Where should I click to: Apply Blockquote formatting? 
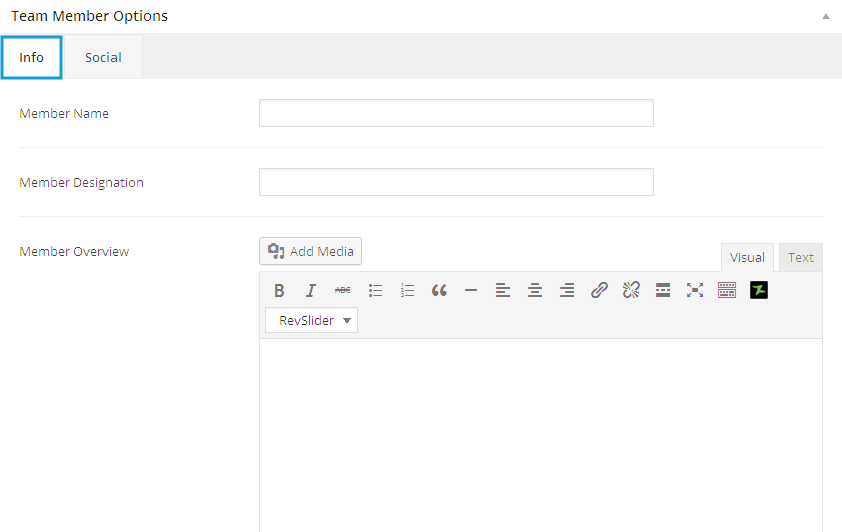coord(439,291)
